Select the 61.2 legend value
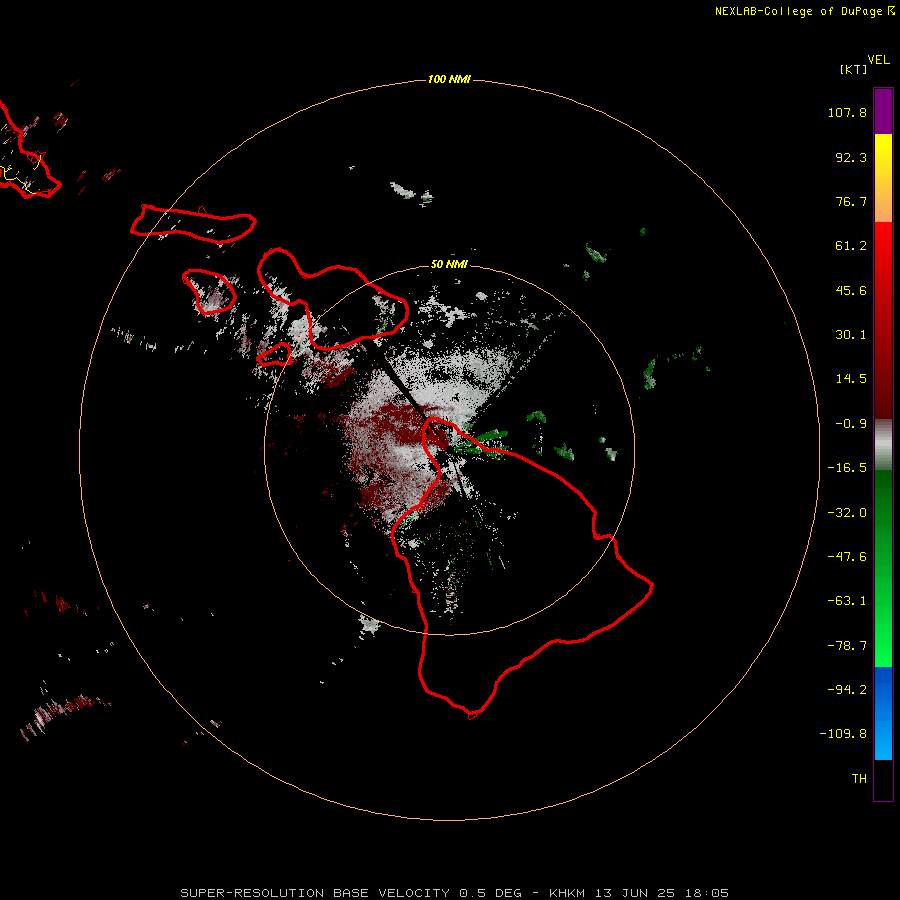The image size is (900, 900). tap(851, 246)
